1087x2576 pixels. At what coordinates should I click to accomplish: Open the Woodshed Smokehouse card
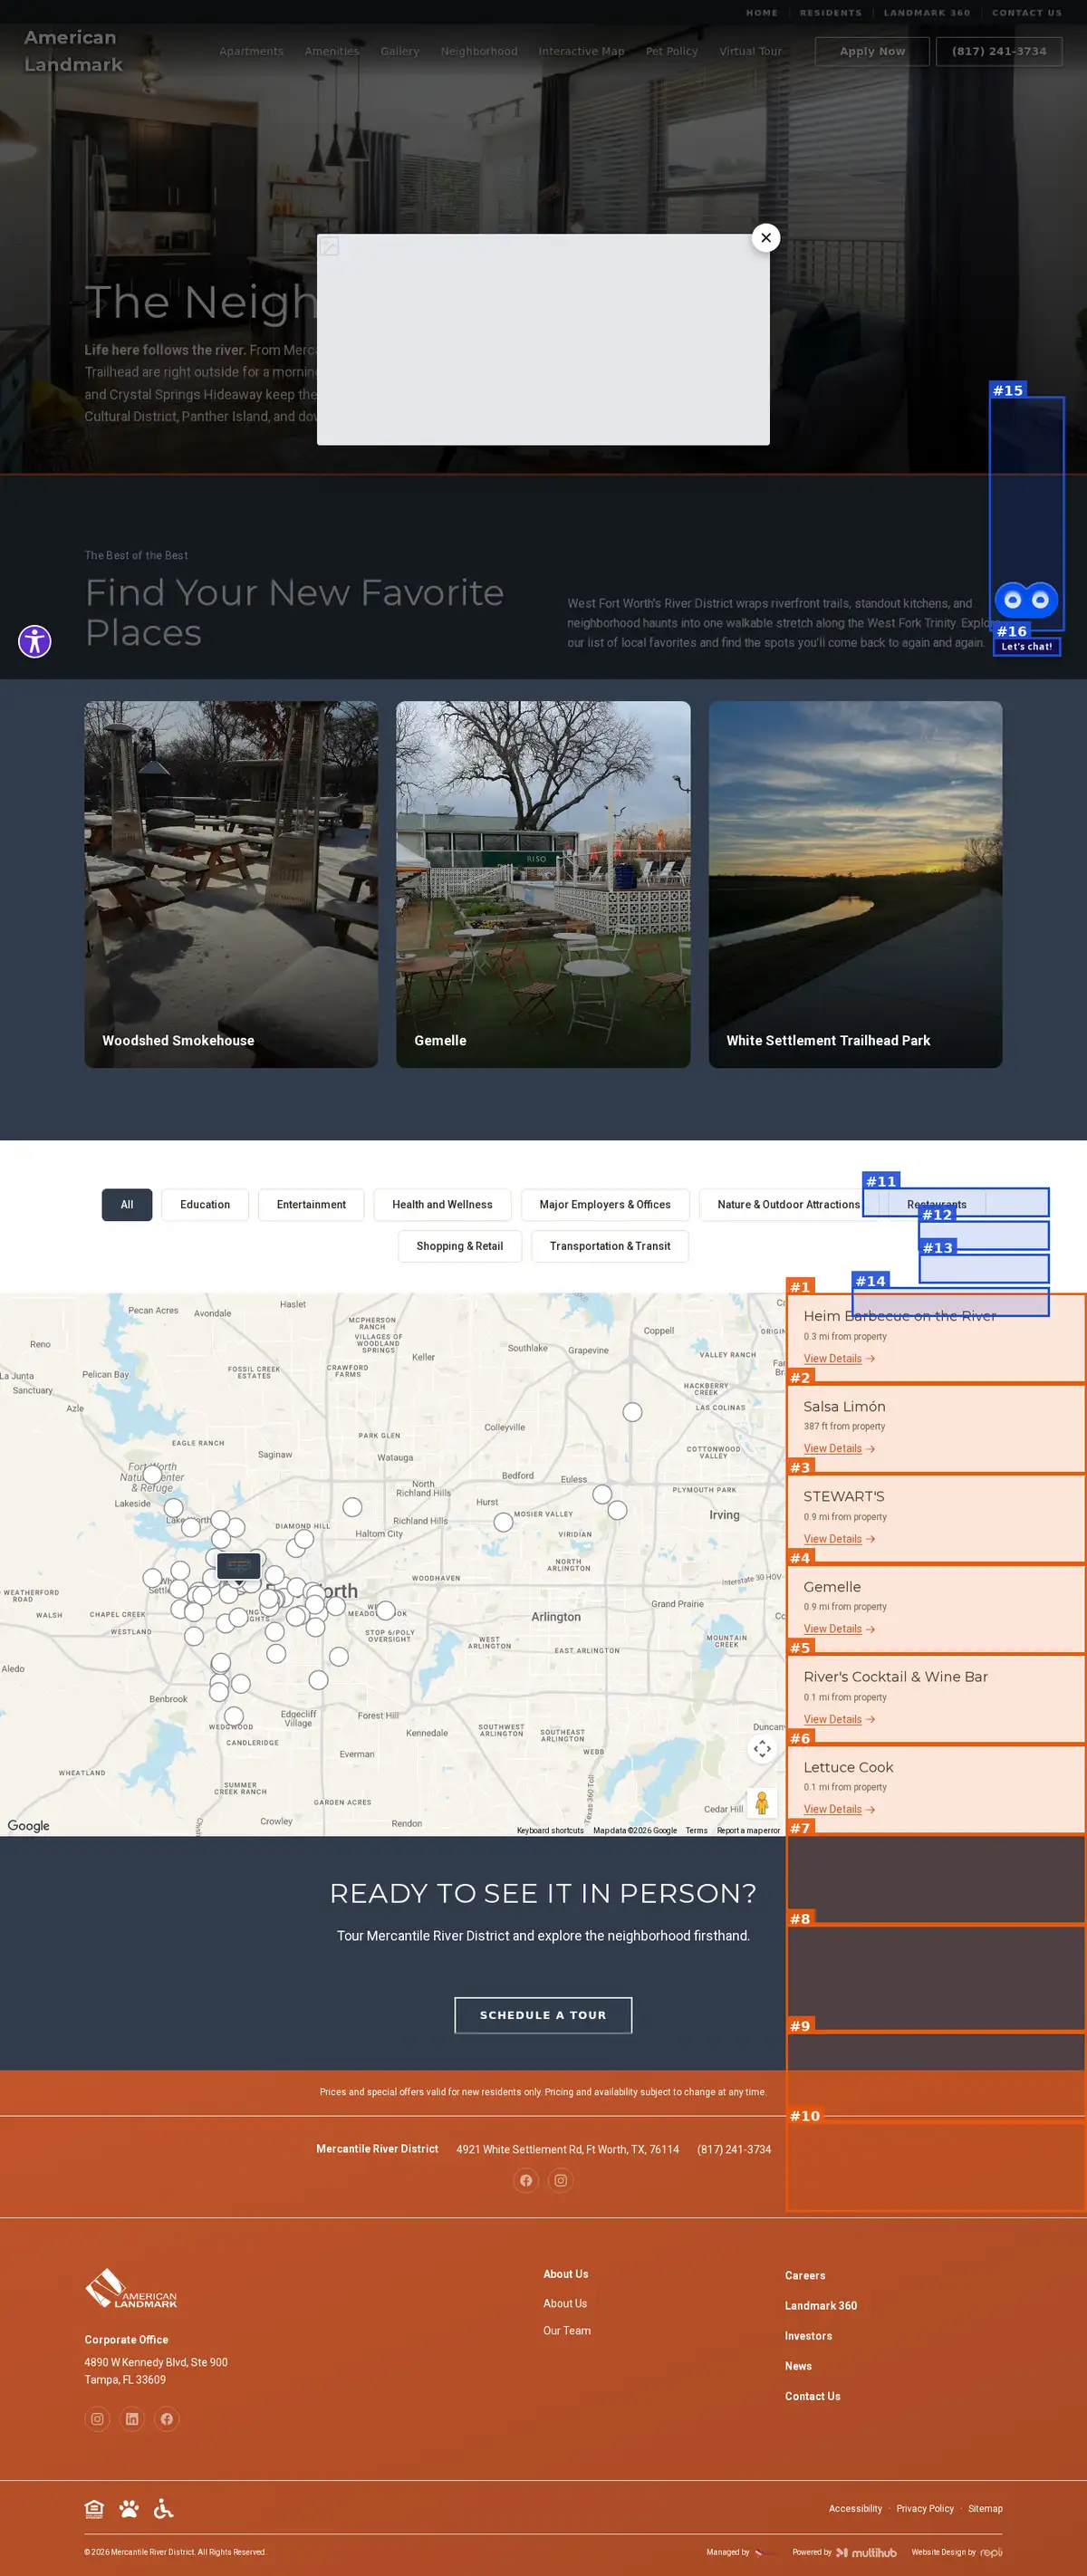tap(231, 884)
